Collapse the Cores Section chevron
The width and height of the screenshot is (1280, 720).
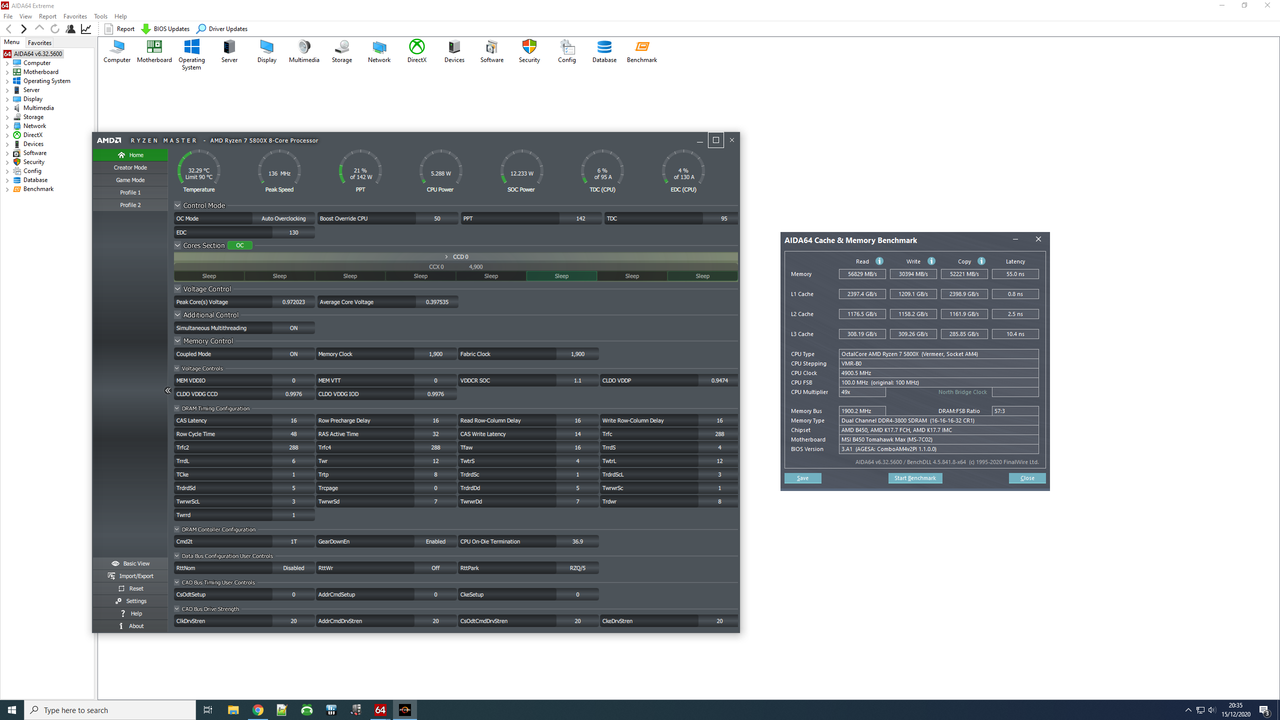tap(178, 245)
